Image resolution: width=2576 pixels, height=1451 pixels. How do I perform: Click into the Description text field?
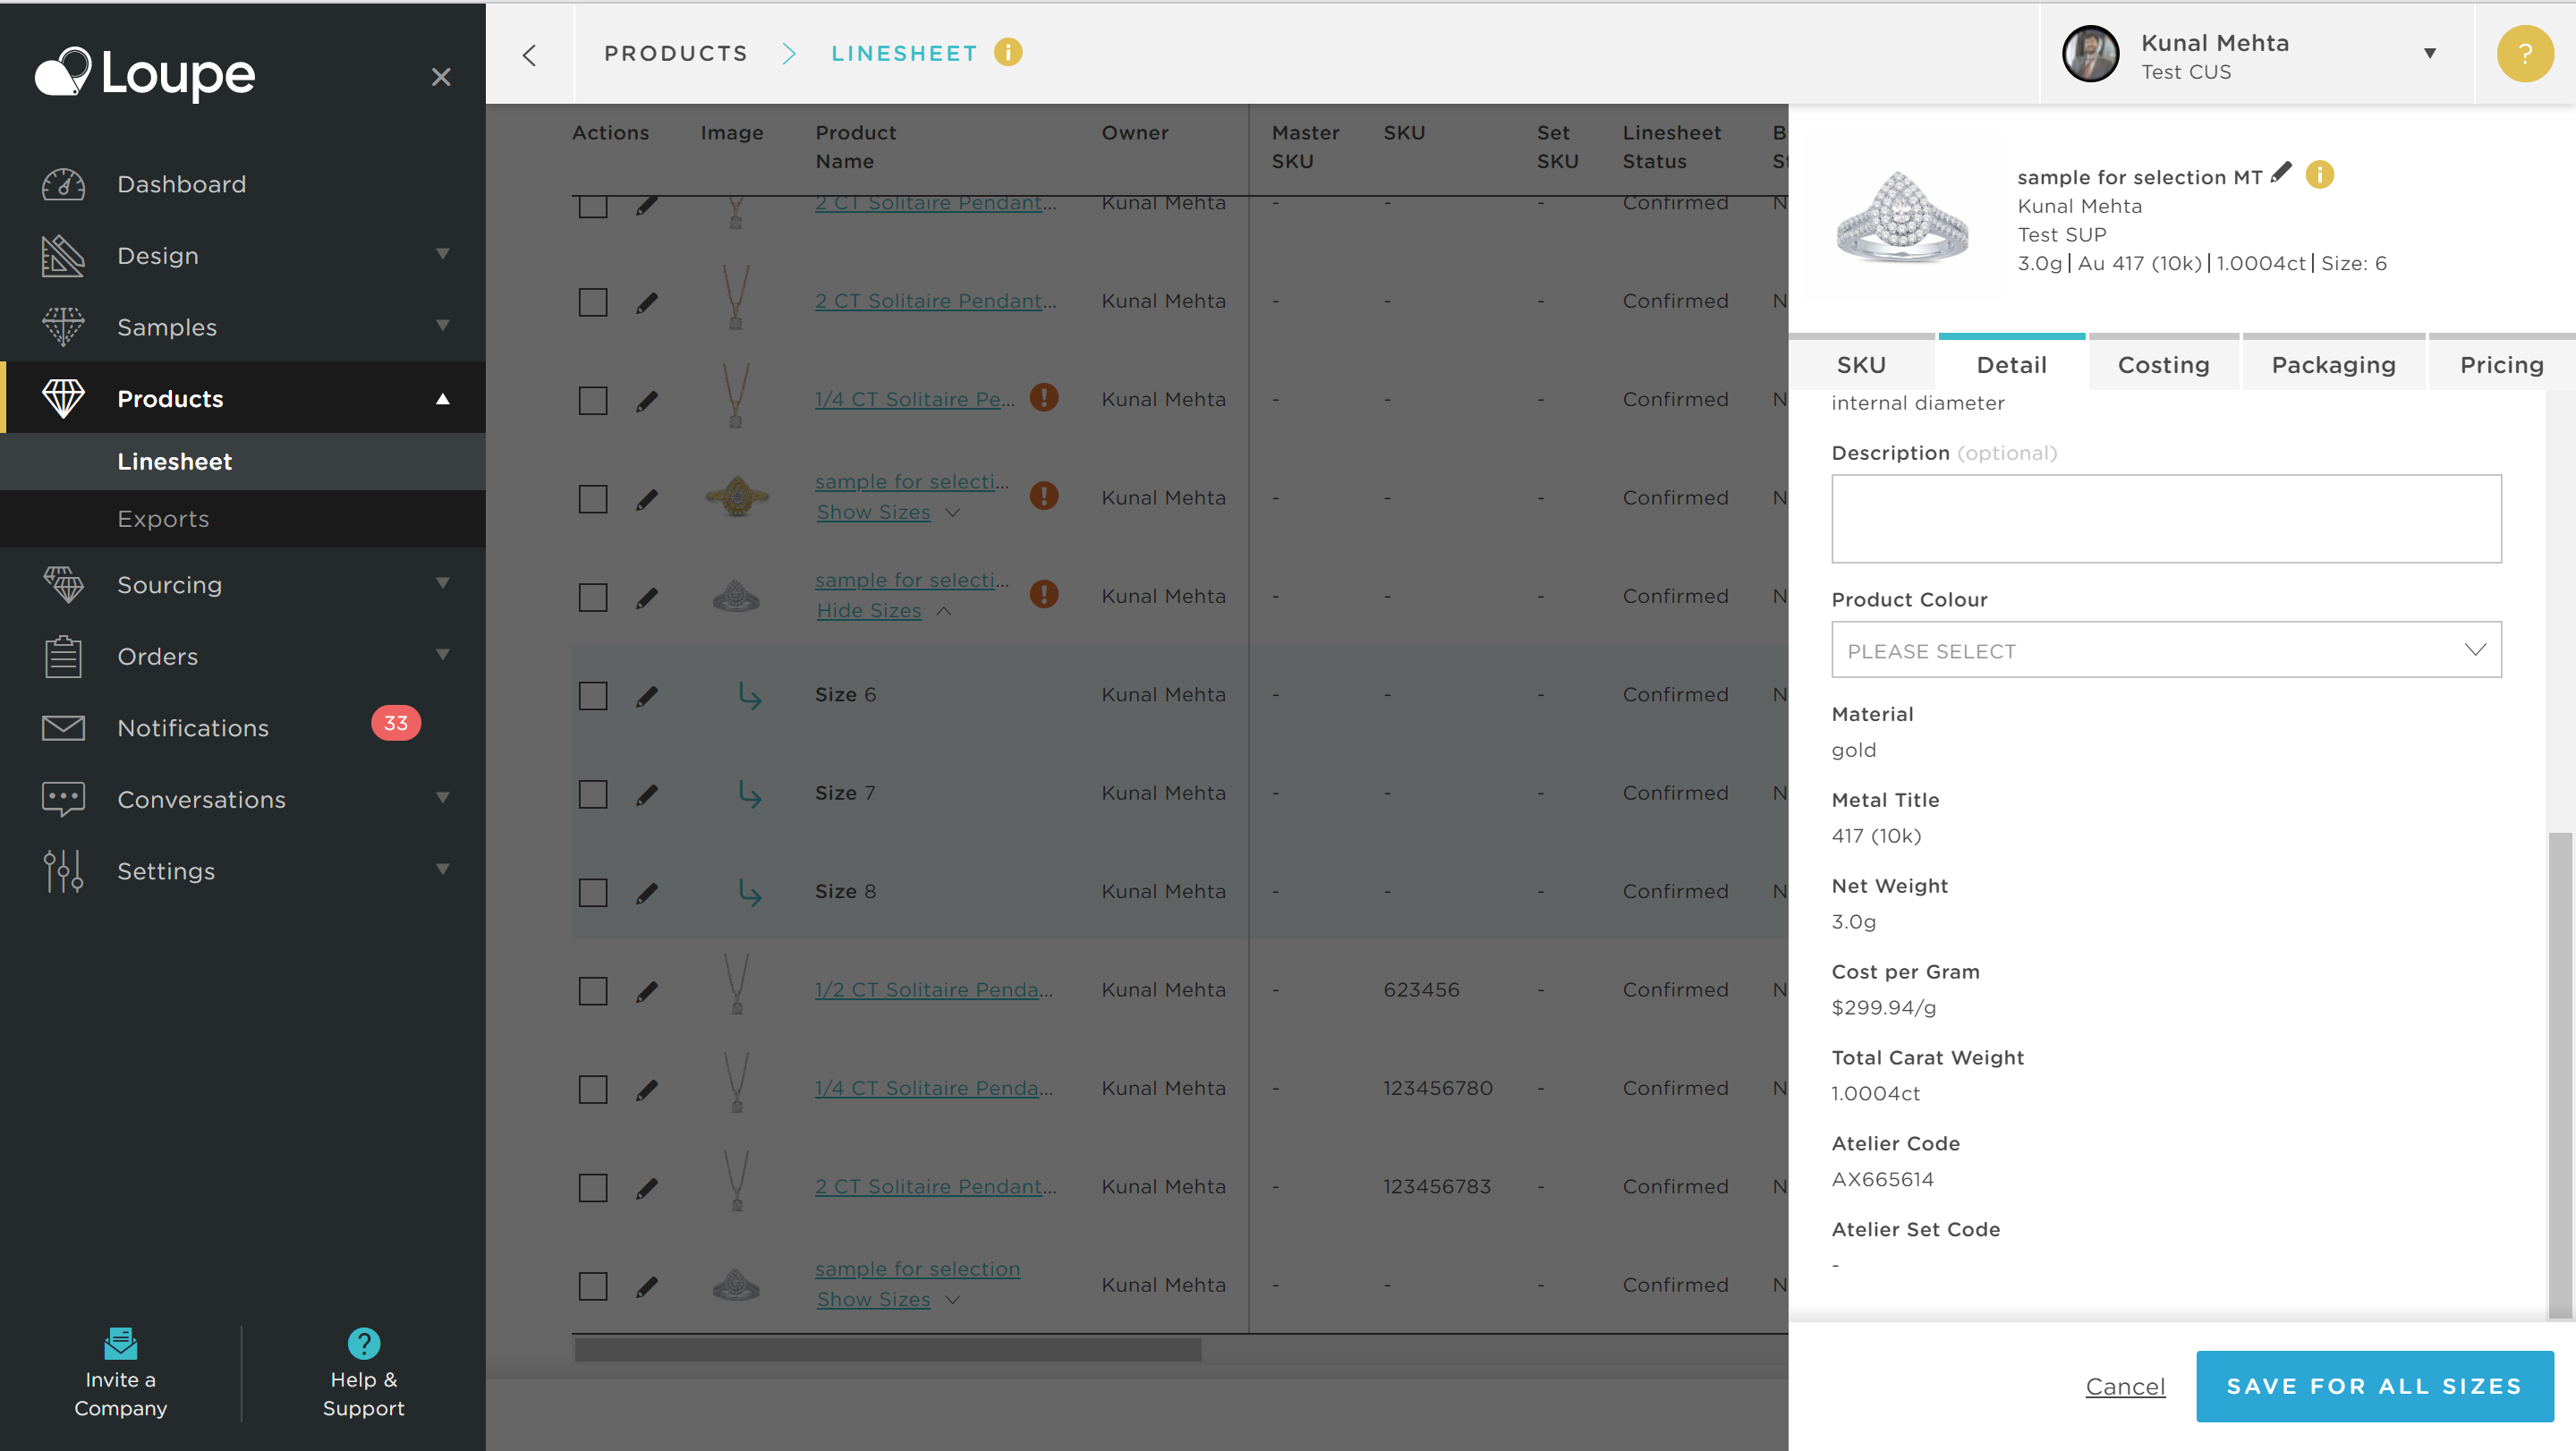[2166, 518]
